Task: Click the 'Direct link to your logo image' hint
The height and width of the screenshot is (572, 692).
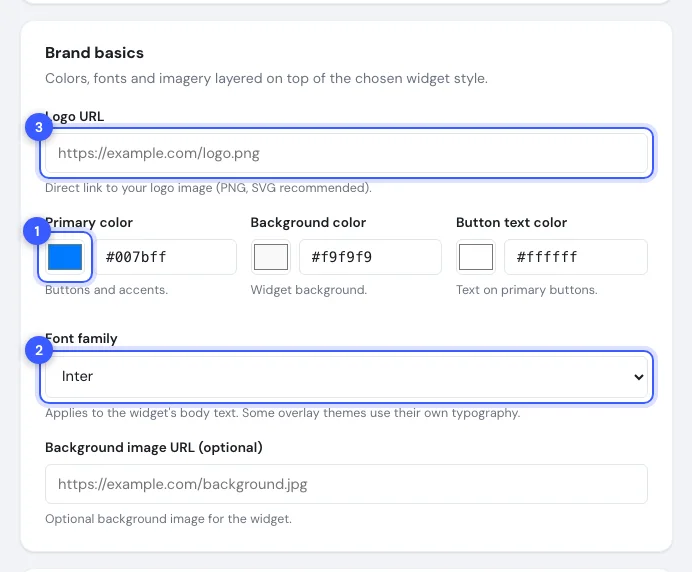Action: point(208,188)
